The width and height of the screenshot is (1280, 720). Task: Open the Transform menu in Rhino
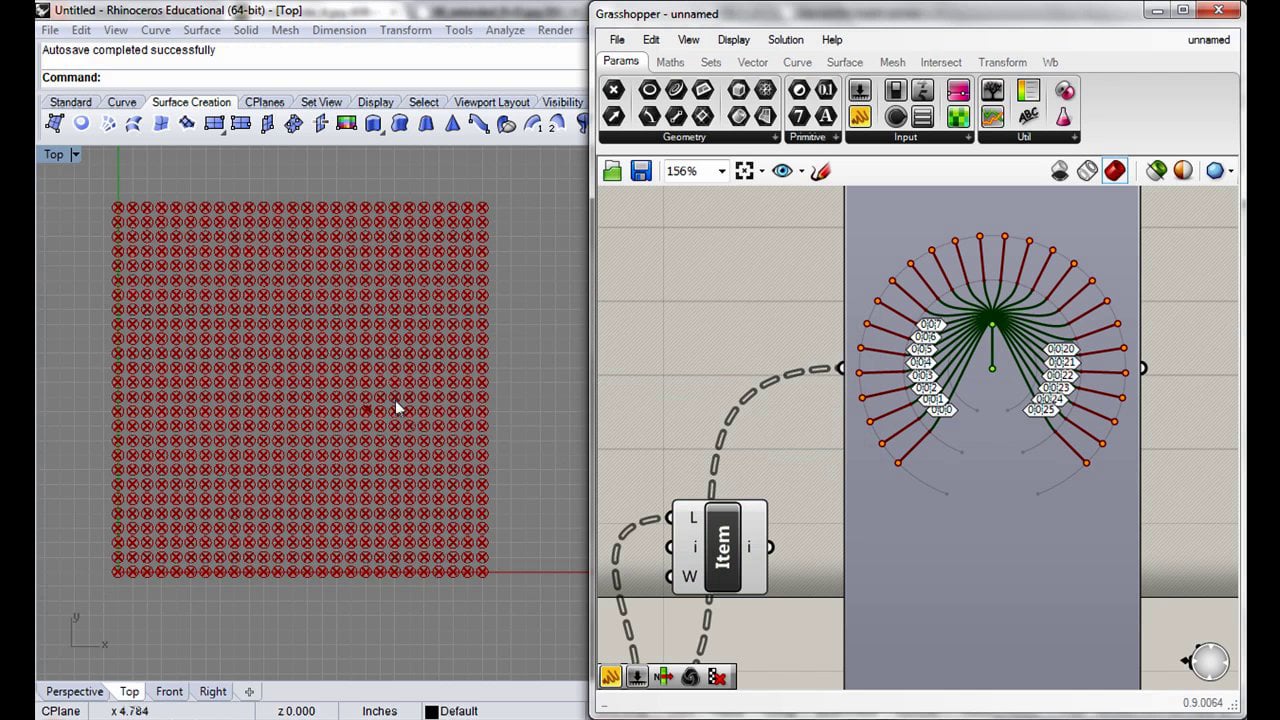406,30
